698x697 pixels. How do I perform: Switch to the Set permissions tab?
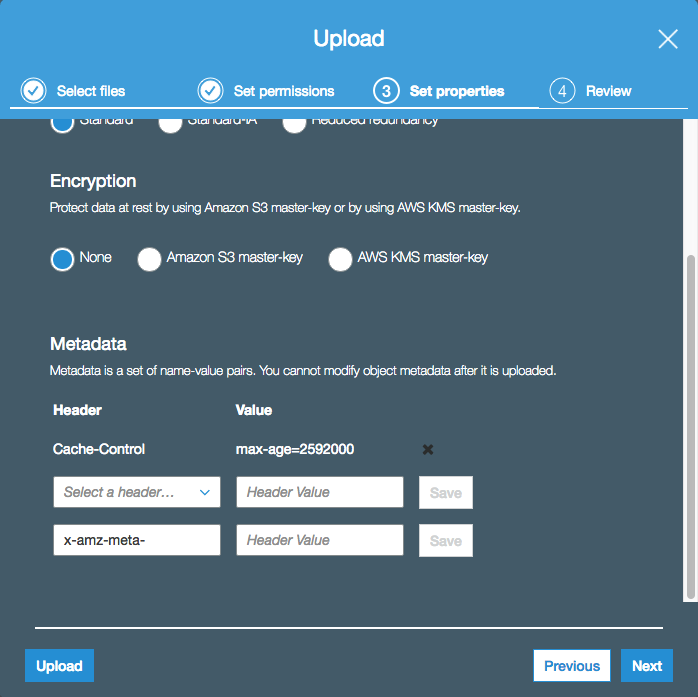pos(283,91)
